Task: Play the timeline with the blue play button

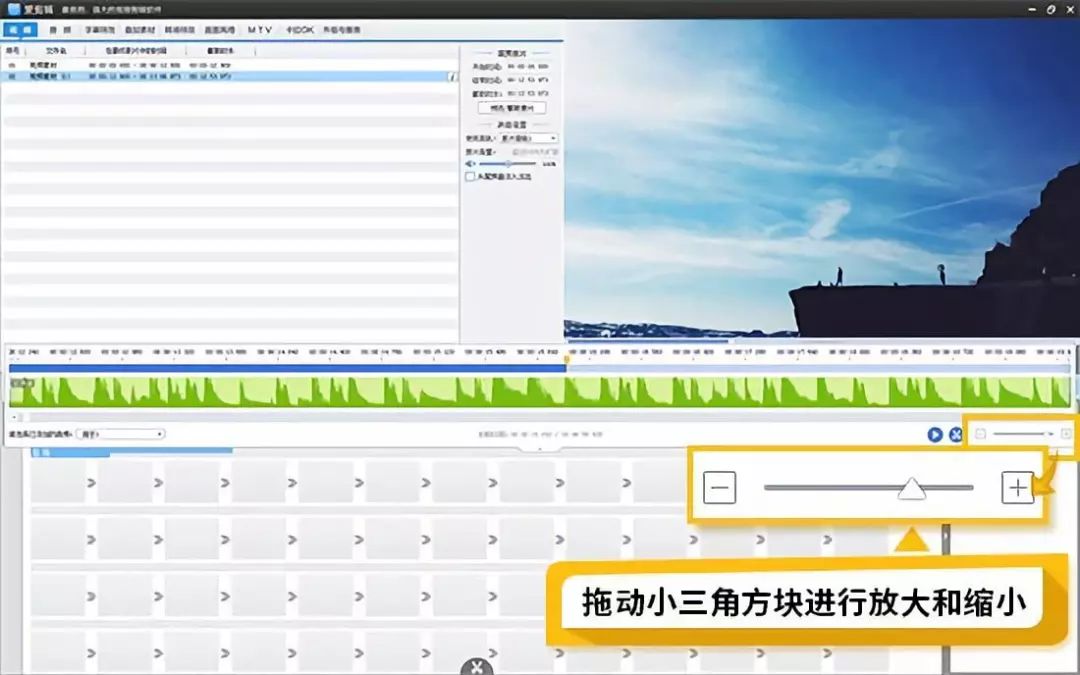Action: 935,435
